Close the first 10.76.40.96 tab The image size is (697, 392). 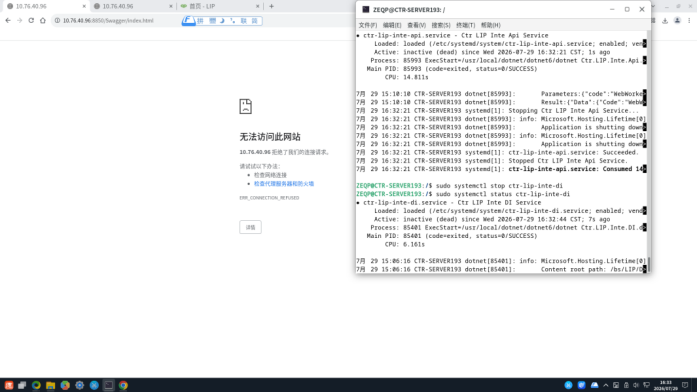(x=84, y=6)
